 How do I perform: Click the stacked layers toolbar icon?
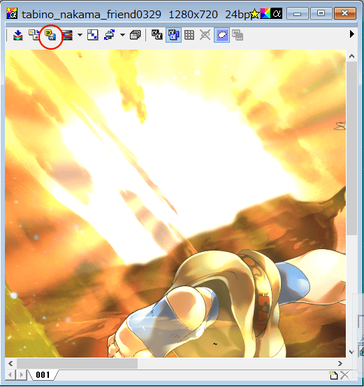coord(135,35)
